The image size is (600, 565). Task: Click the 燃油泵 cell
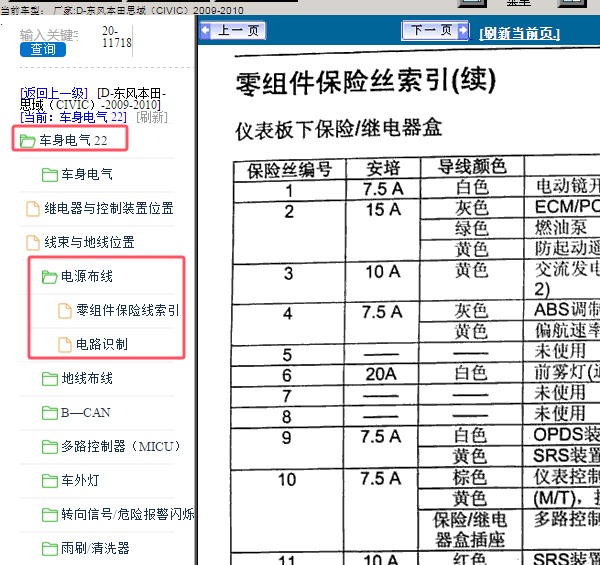tap(561, 228)
